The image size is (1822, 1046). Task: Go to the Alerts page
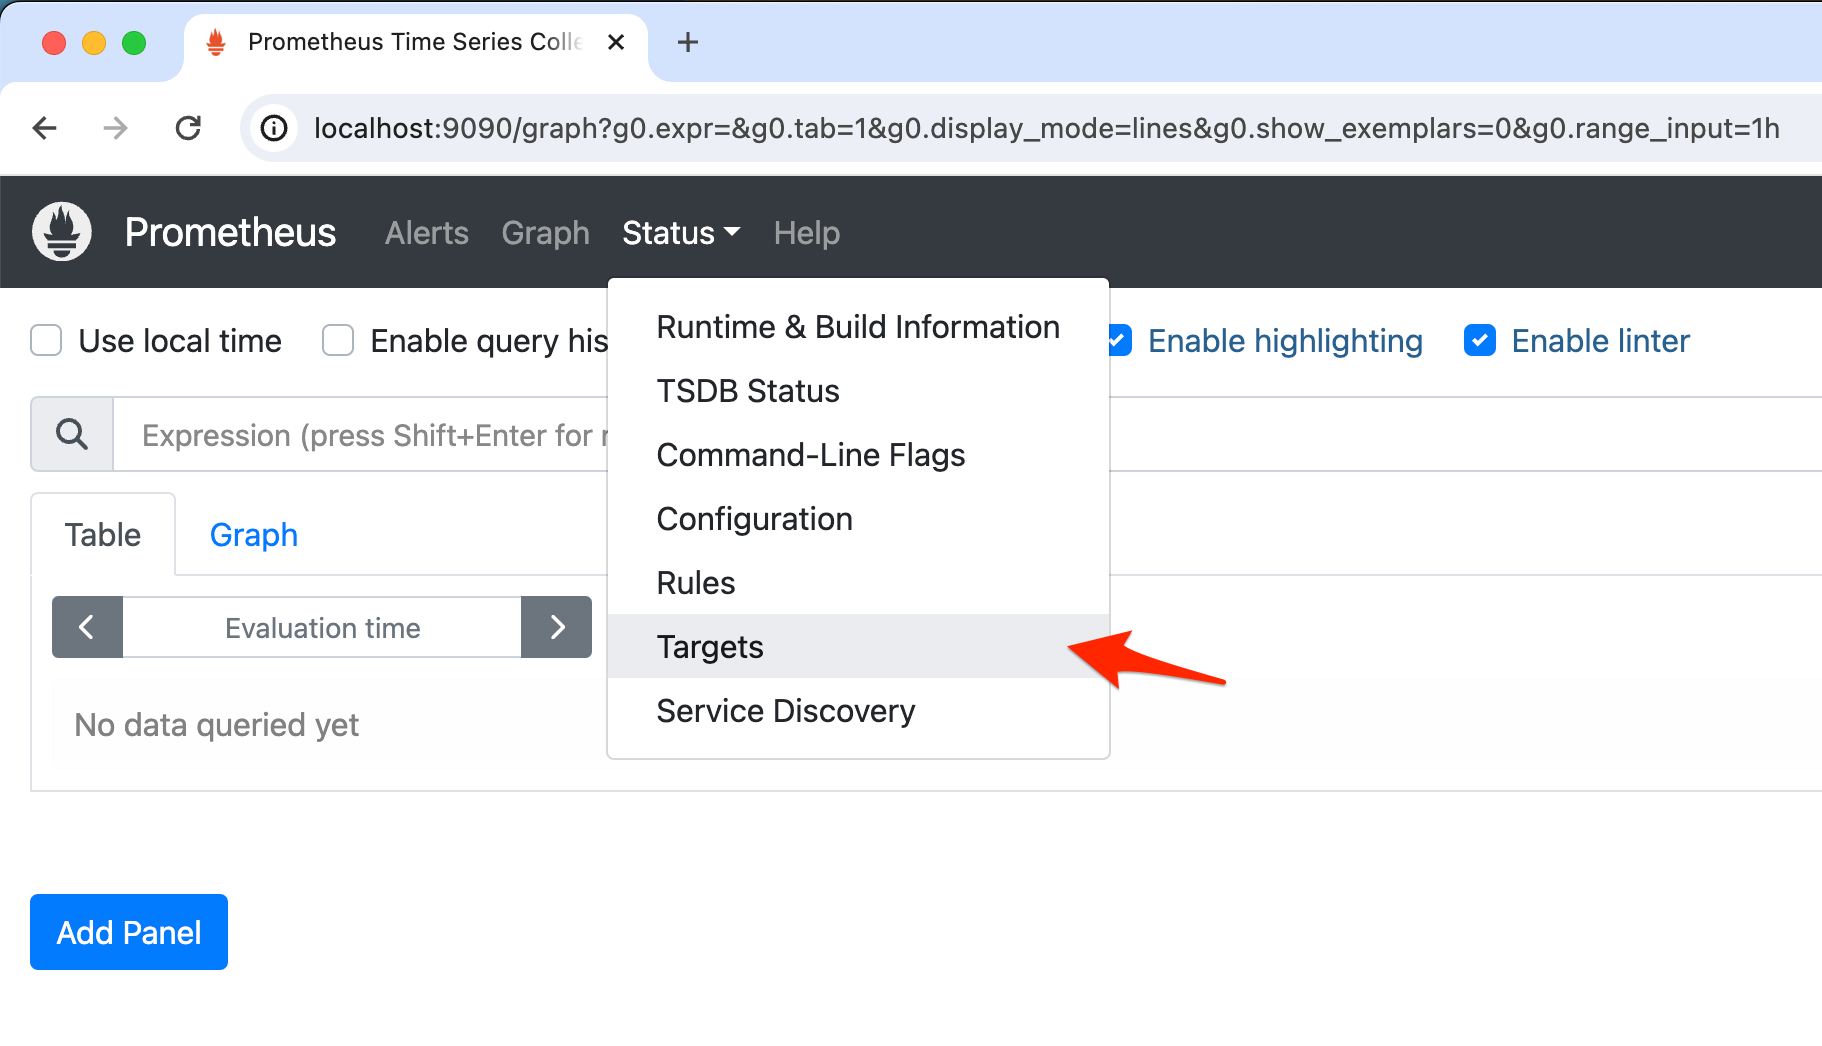pos(427,233)
